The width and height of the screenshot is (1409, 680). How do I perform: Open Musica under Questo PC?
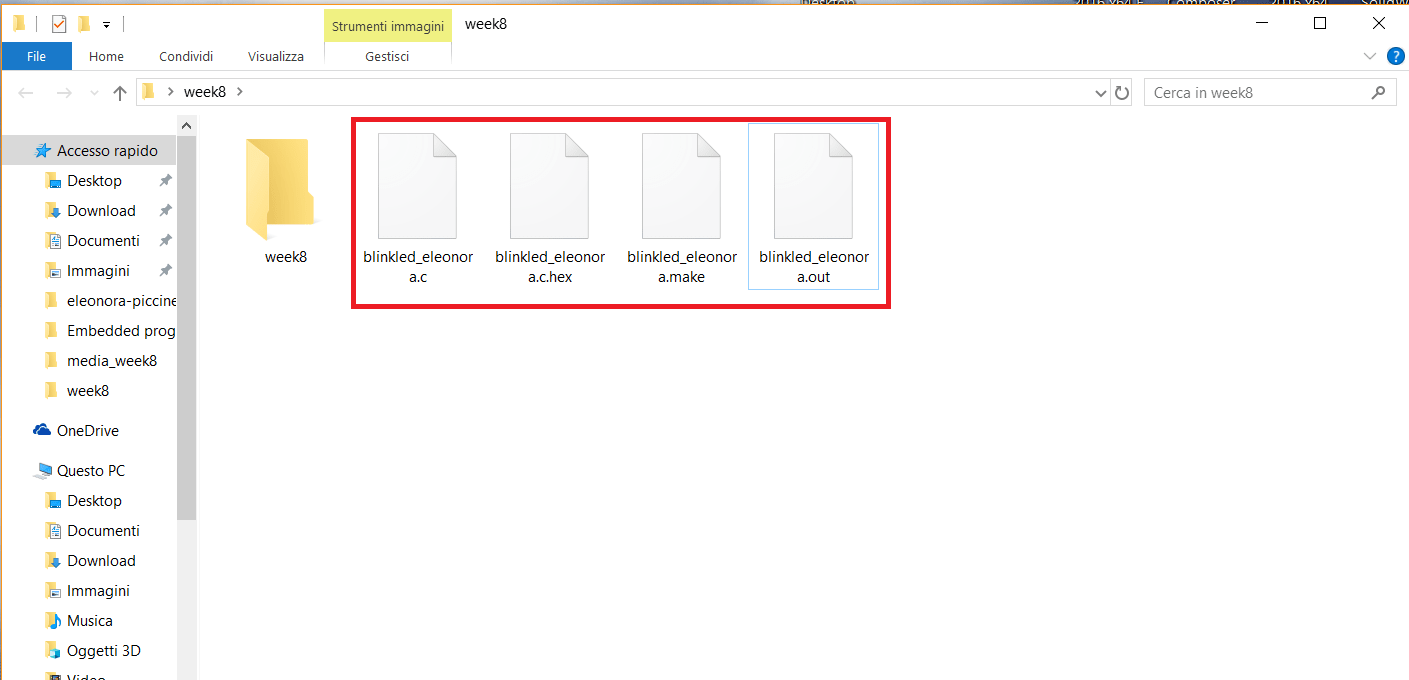click(89, 621)
